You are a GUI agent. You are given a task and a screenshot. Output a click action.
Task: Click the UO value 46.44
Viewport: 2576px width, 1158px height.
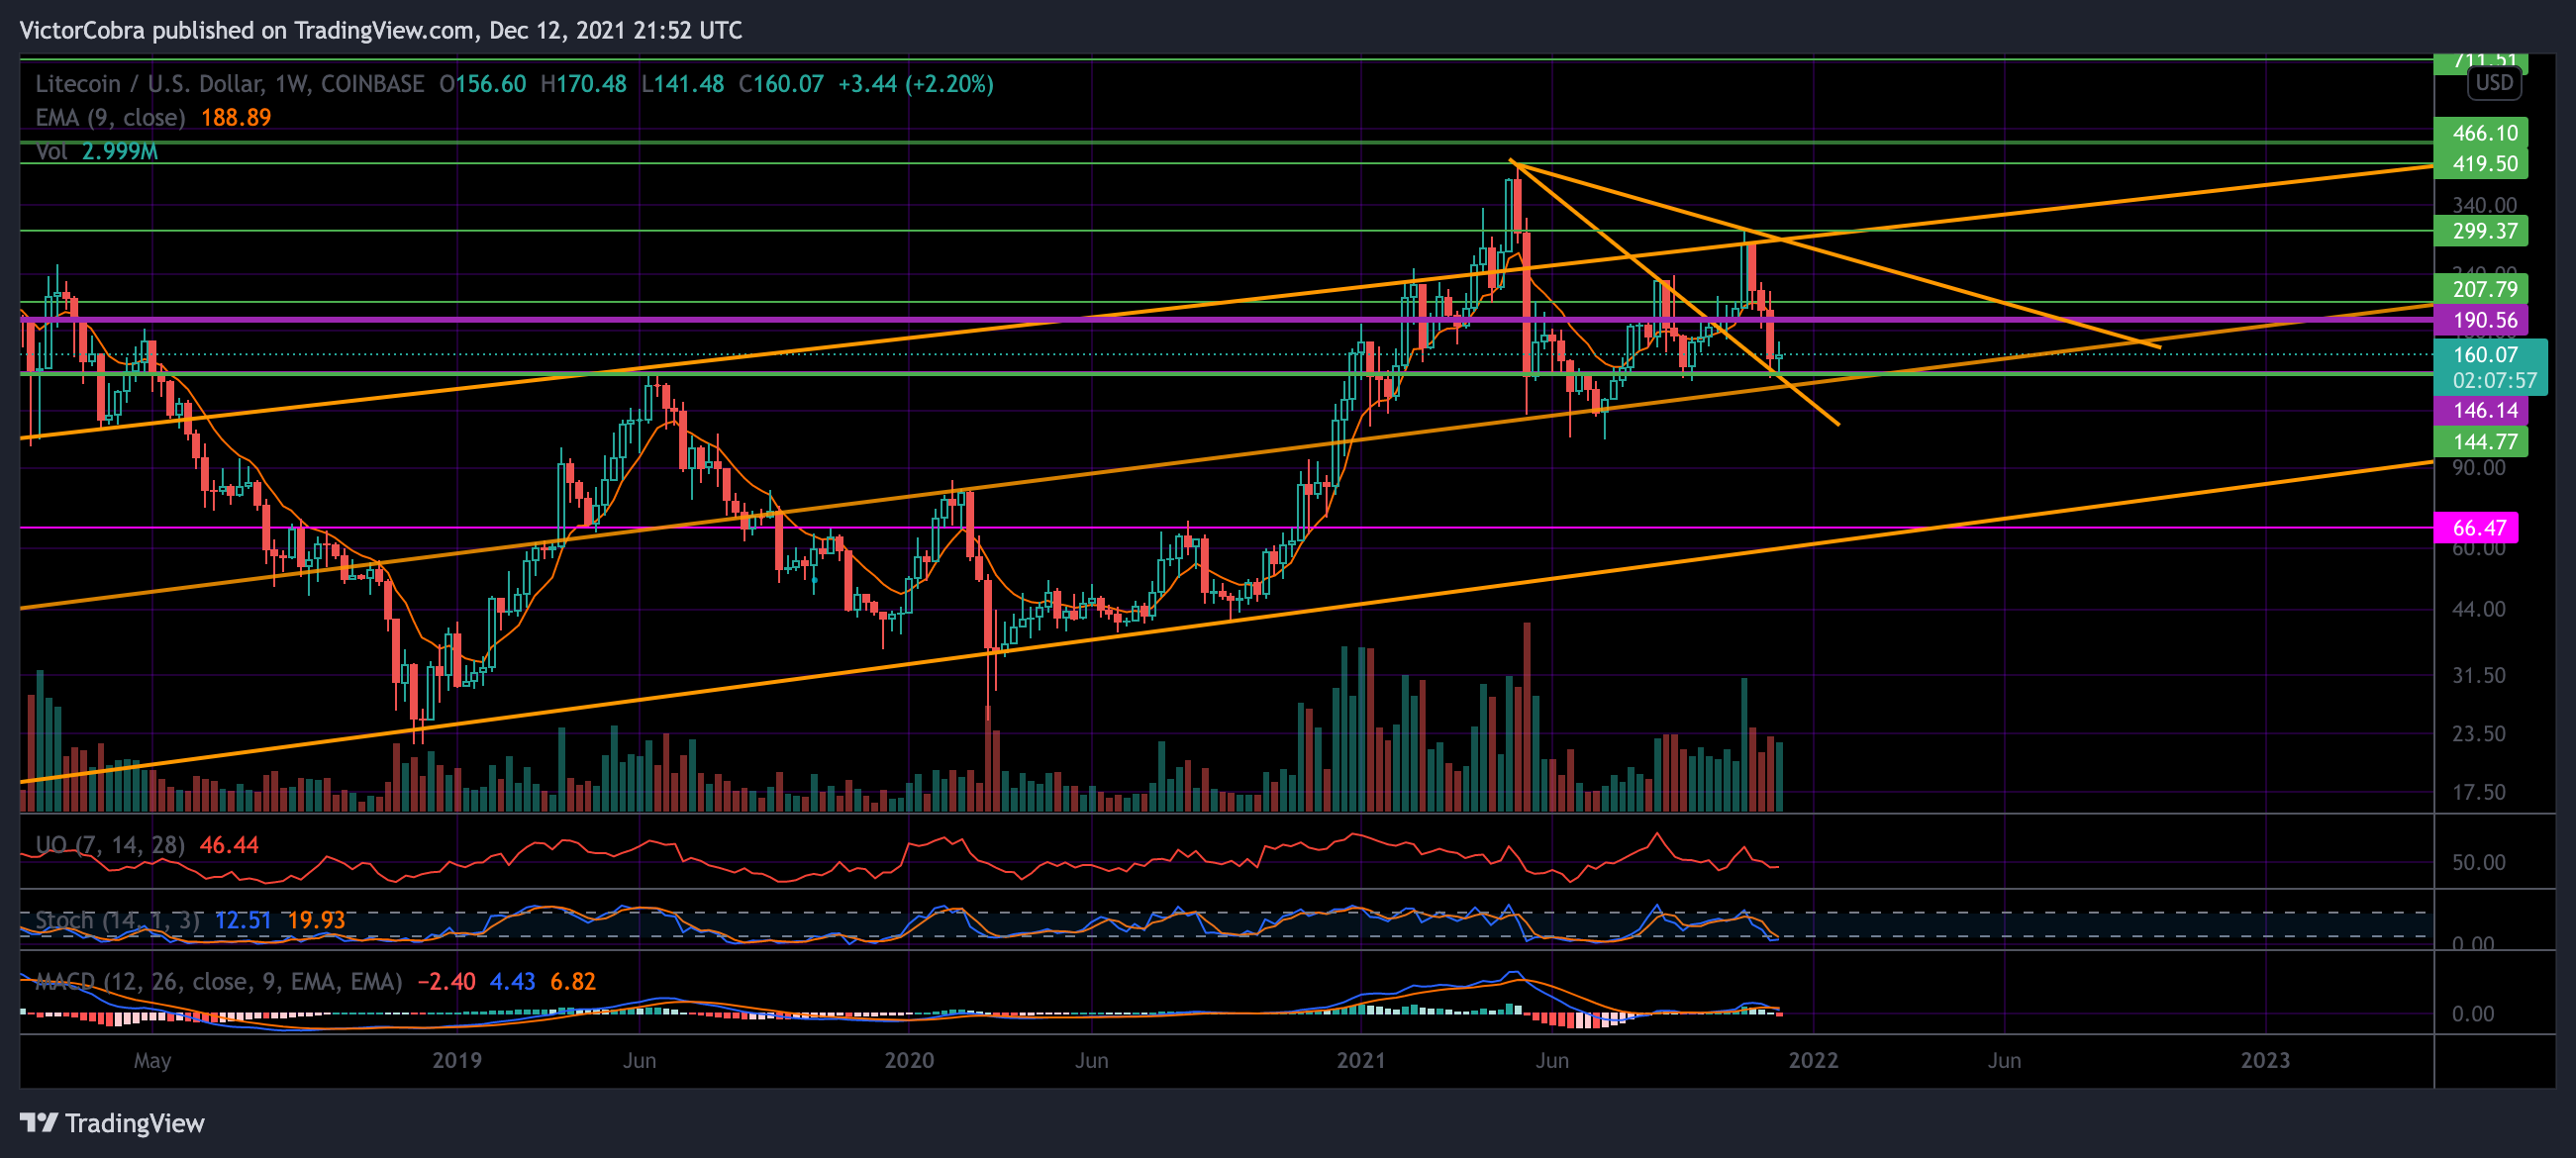coord(229,845)
